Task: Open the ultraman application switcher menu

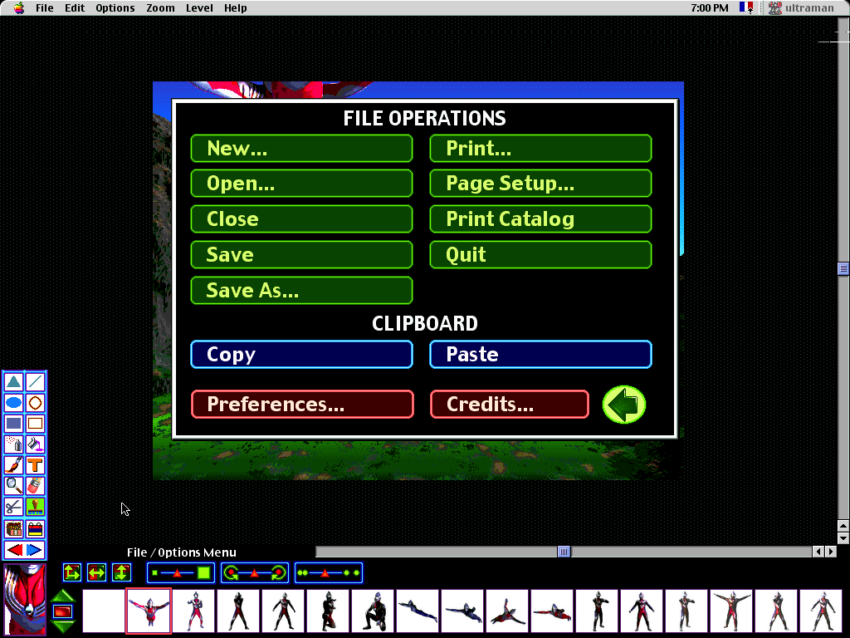Action: click(x=801, y=8)
